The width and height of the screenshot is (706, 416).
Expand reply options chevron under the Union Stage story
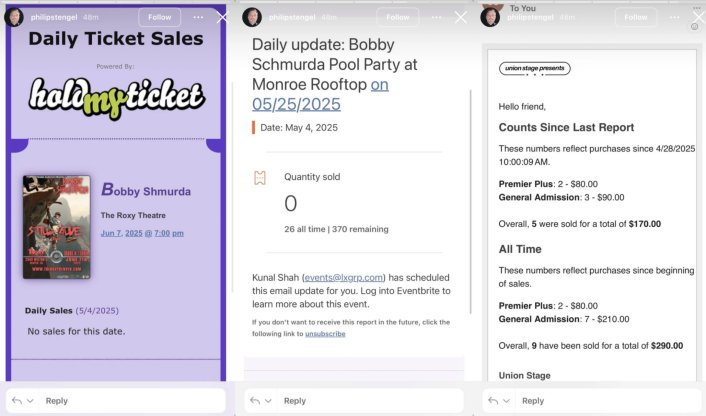pos(507,400)
